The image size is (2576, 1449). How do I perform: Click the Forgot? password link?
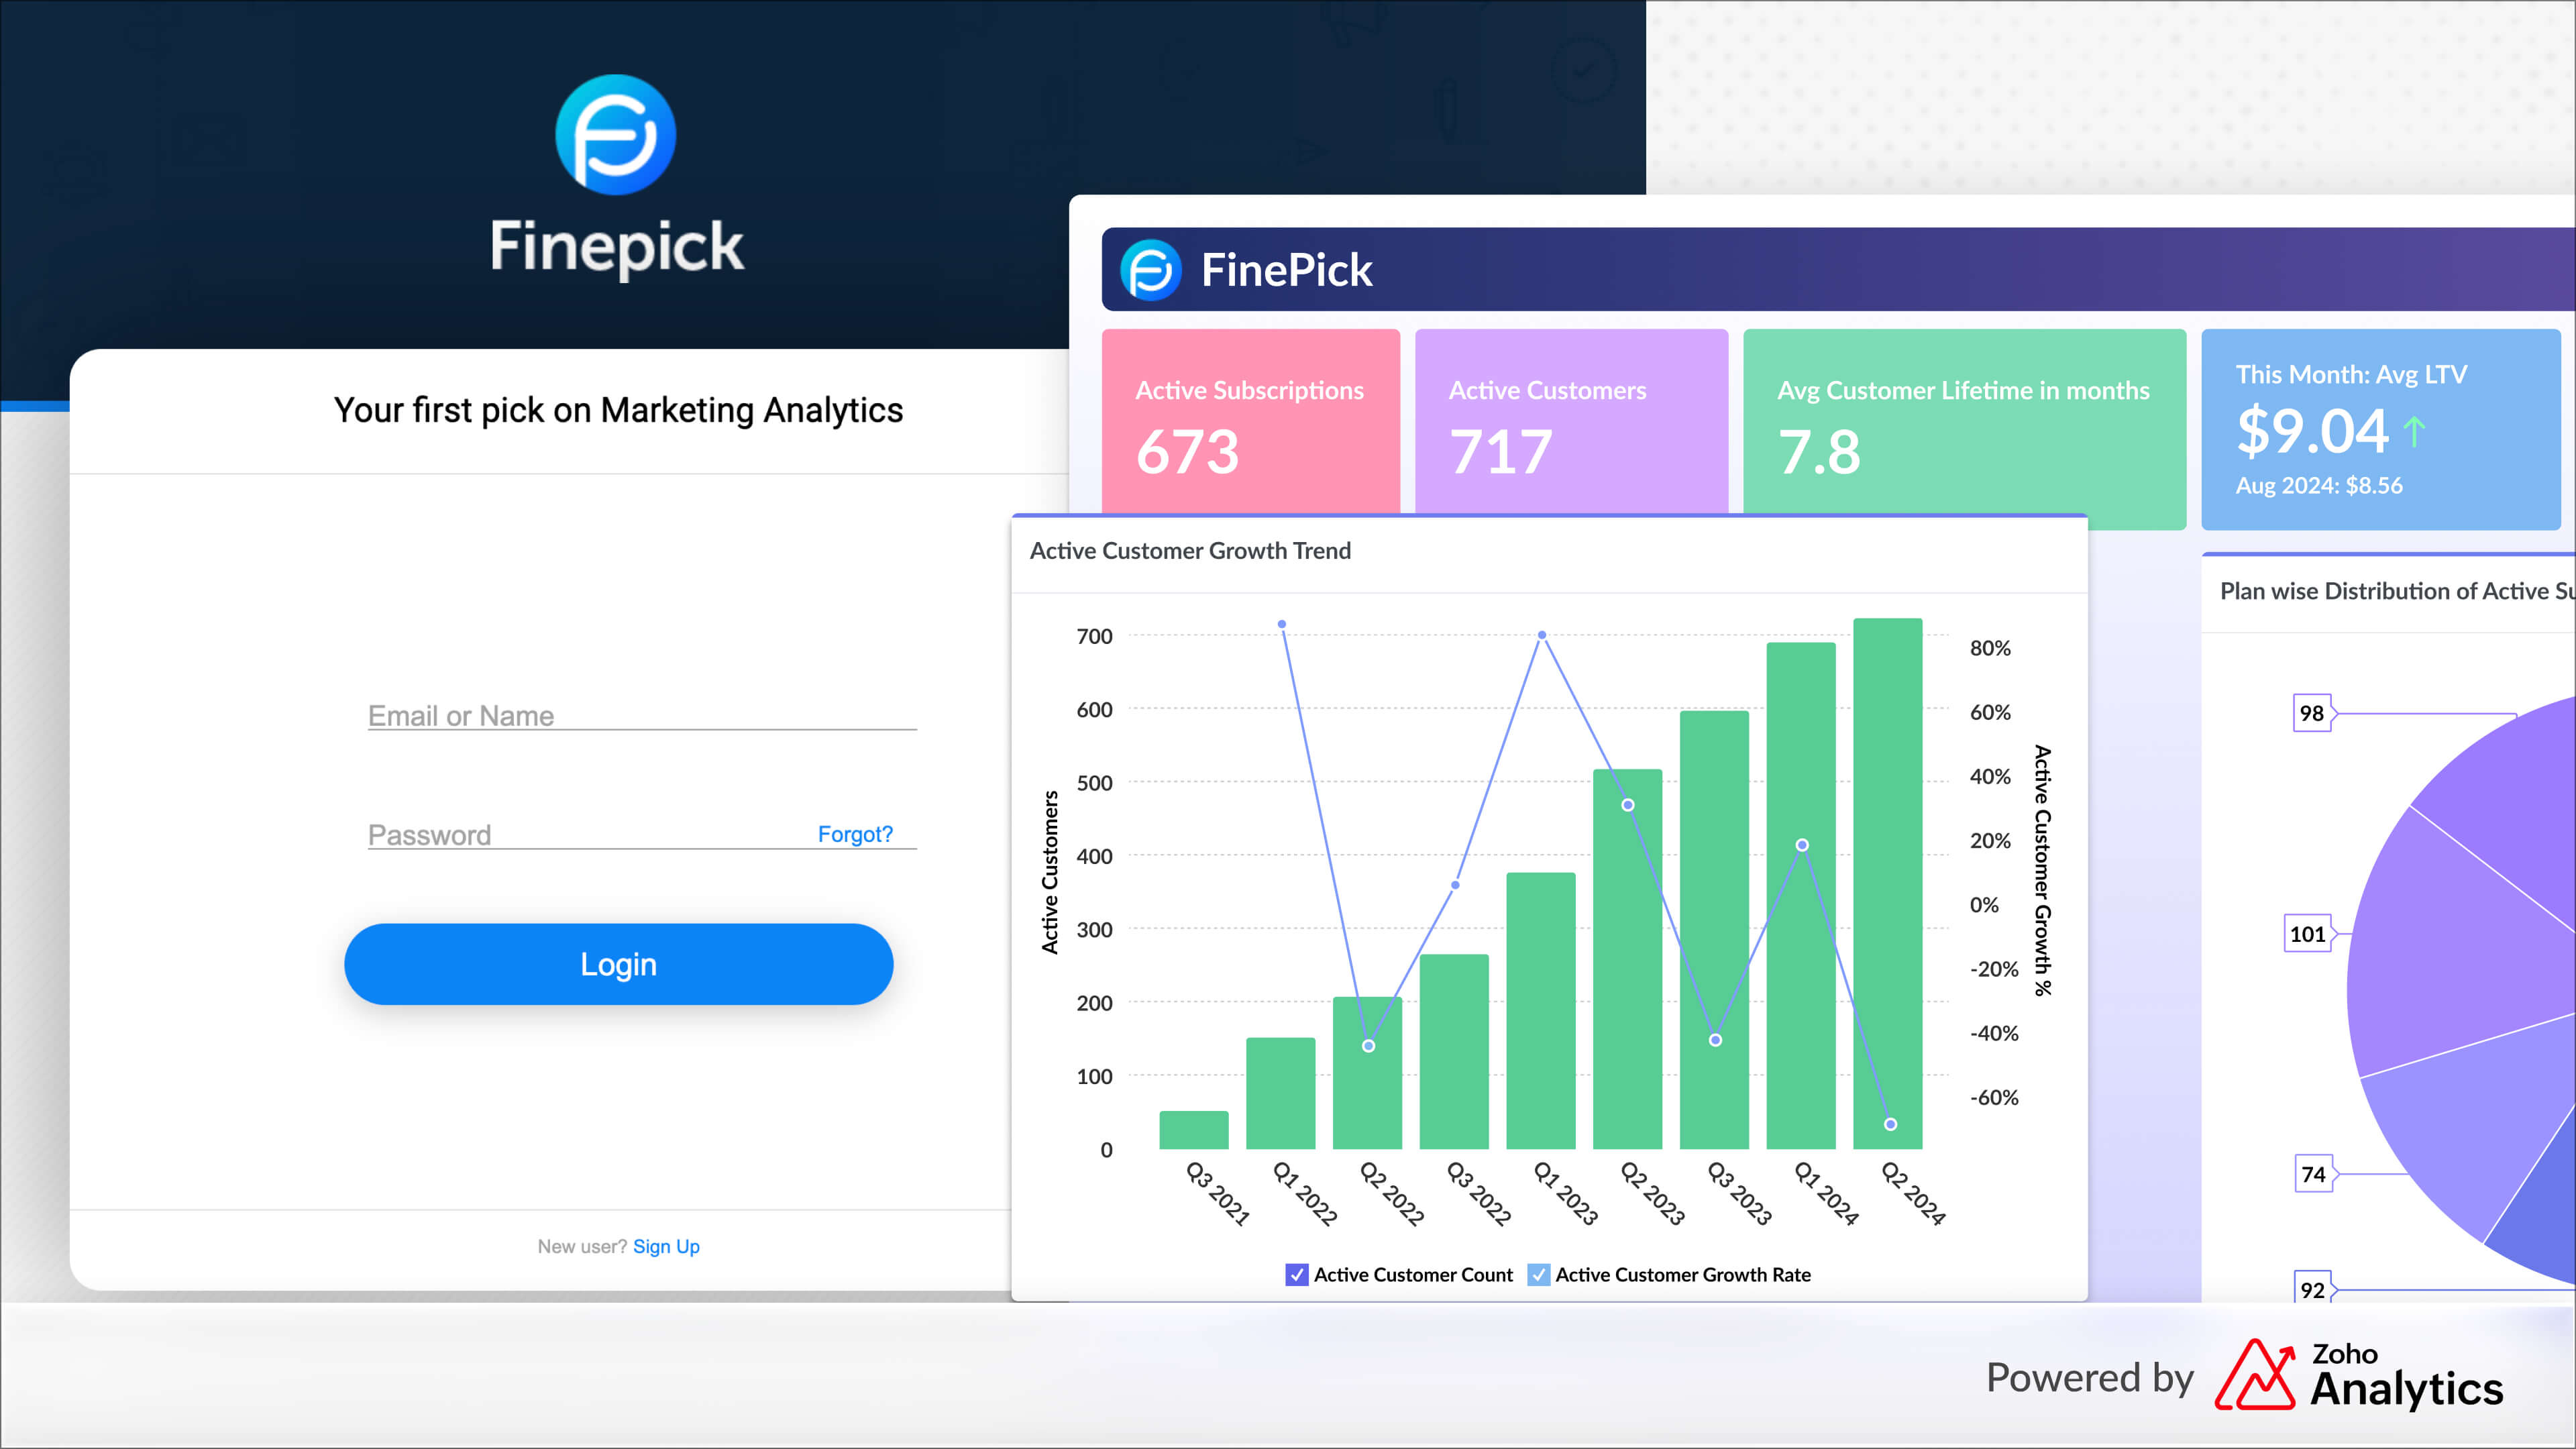tap(855, 833)
